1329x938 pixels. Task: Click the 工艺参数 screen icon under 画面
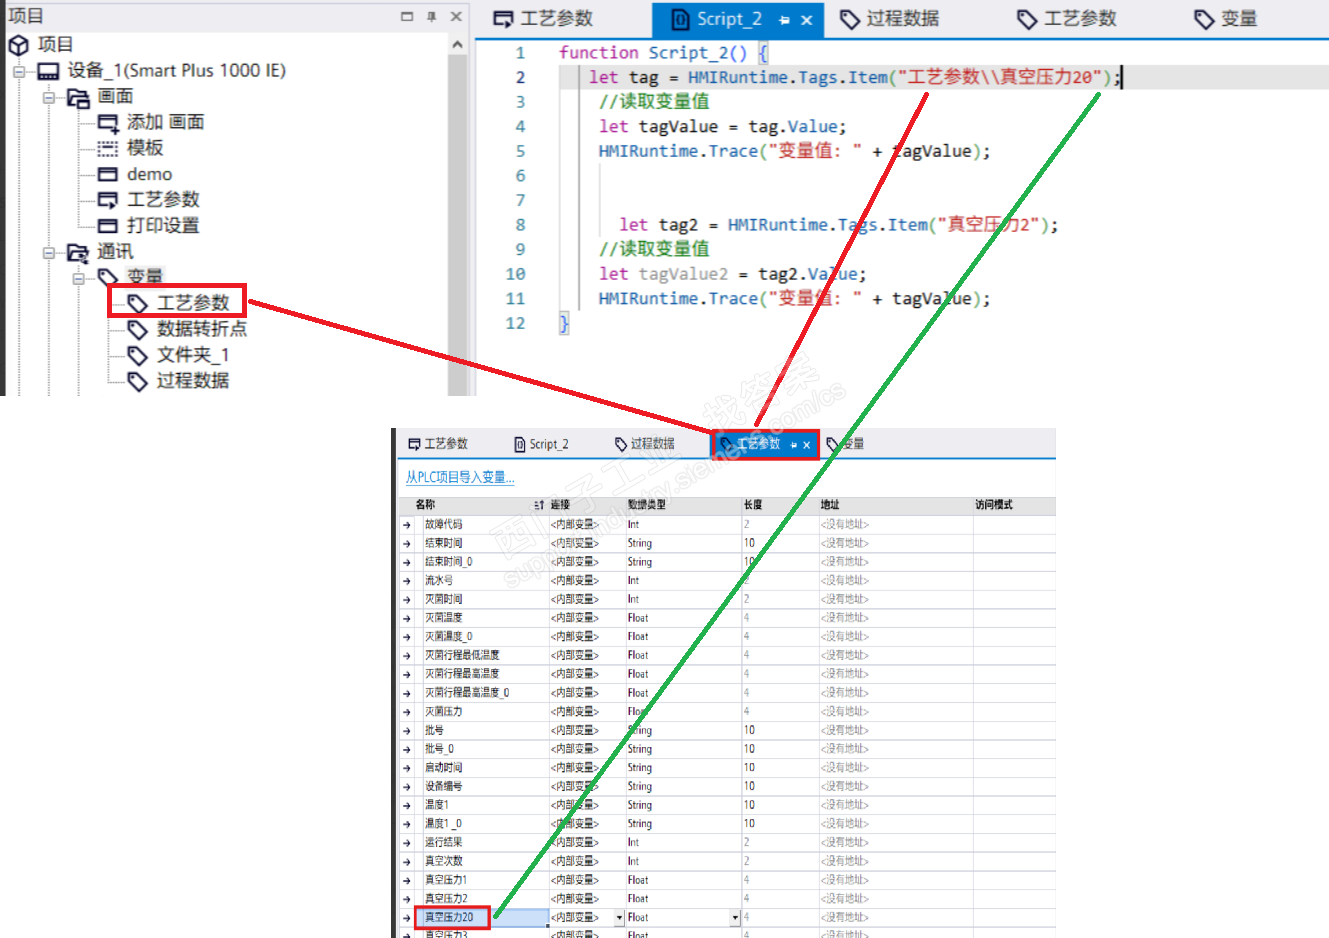(x=108, y=200)
